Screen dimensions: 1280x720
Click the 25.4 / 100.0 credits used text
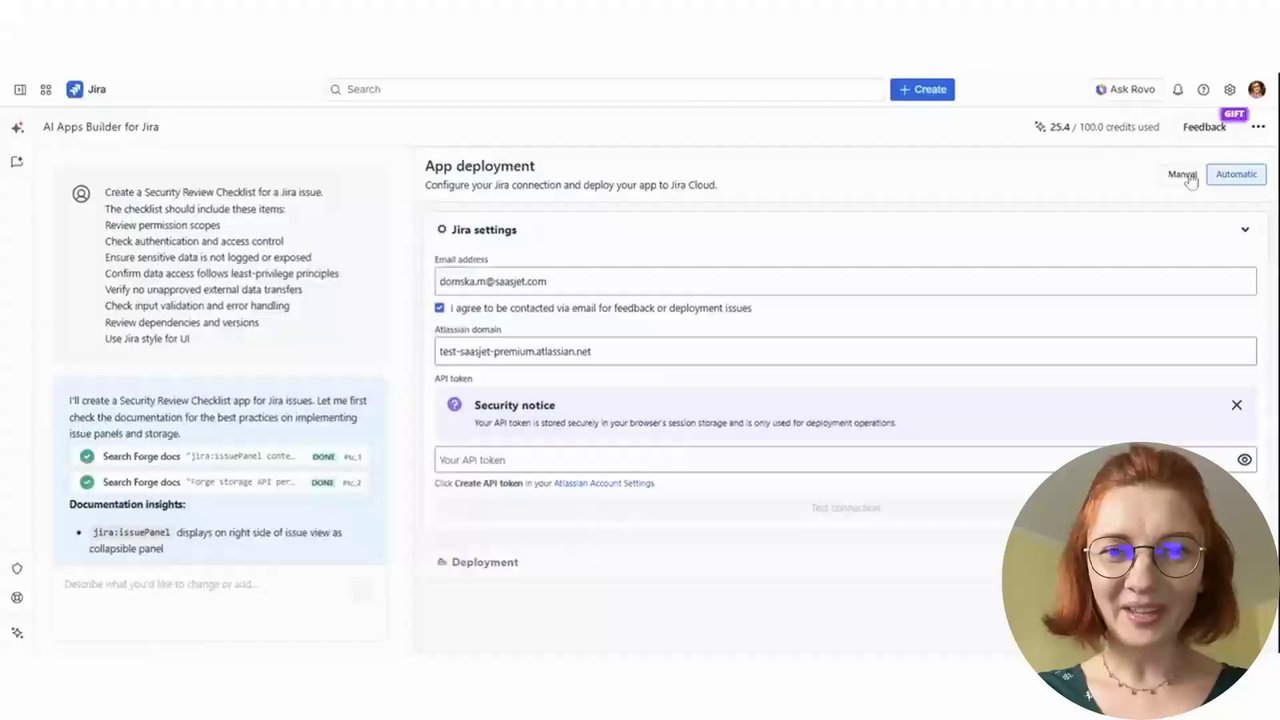pos(1104,127)
